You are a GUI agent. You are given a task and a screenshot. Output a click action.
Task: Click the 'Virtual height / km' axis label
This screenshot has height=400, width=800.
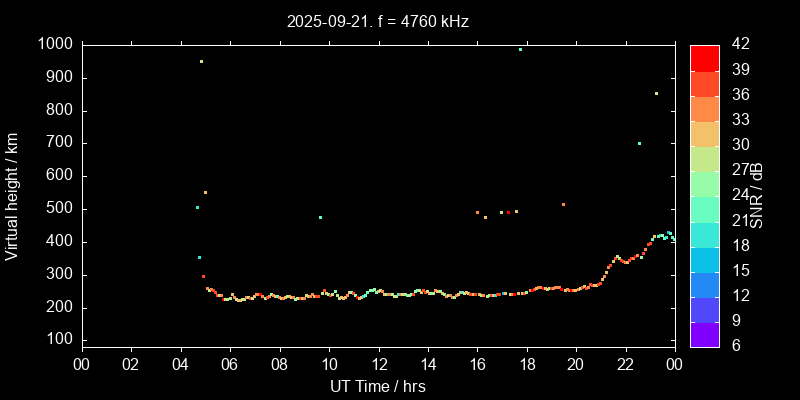point(12,196)
